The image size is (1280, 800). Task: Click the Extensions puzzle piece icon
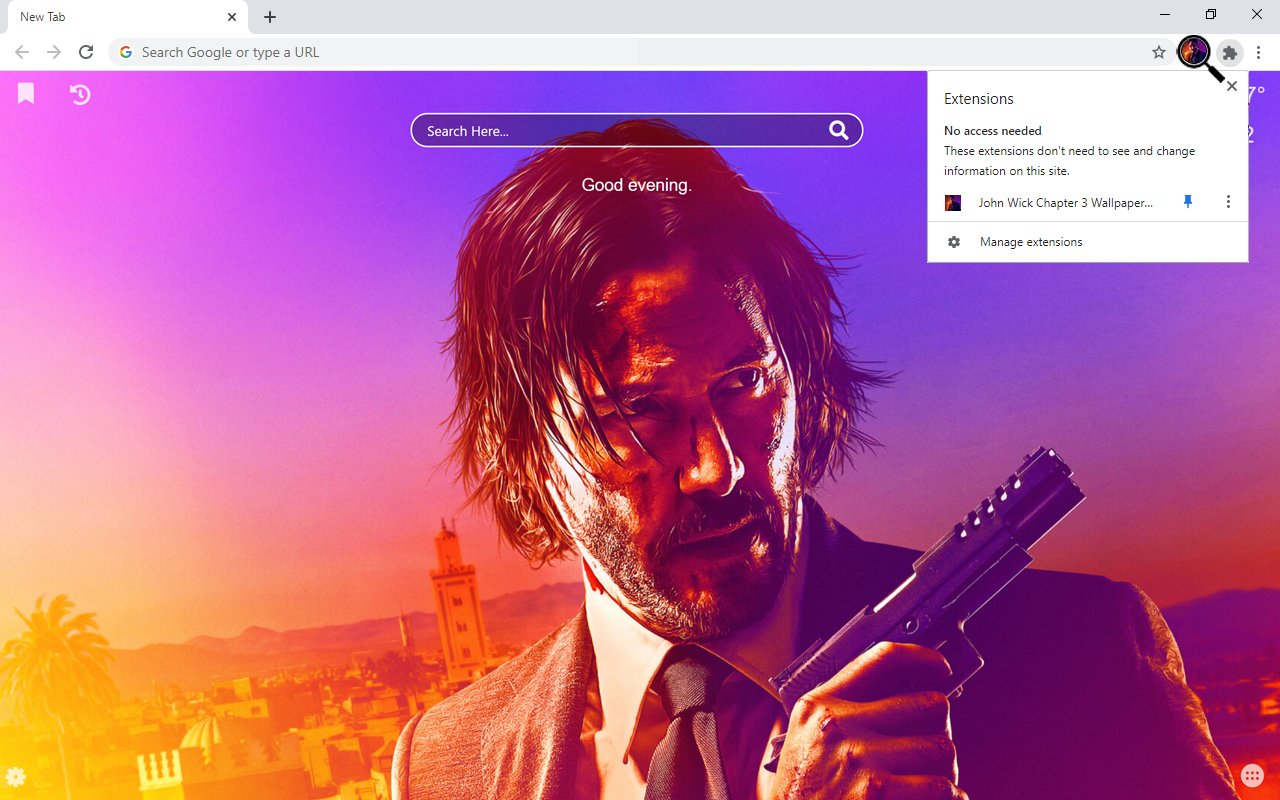click(x=1230, y=52)
